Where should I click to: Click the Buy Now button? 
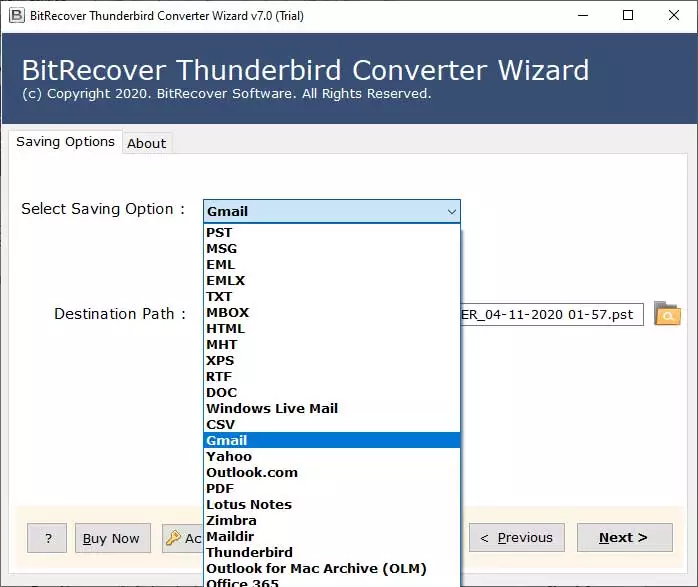[113, 538]
